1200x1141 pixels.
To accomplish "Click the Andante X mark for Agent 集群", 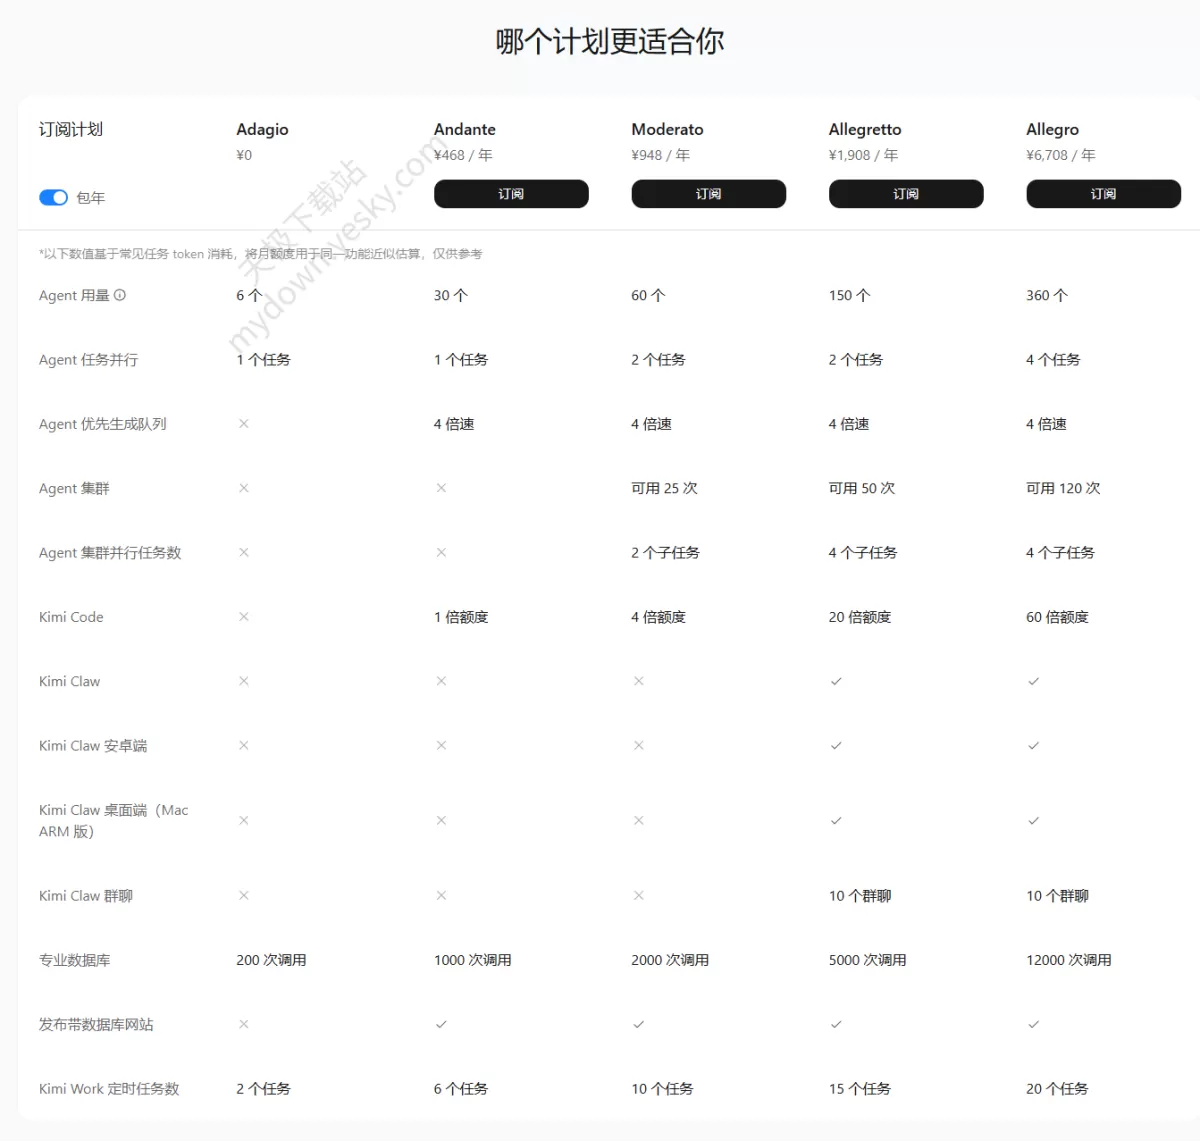I will pos(441,488).
